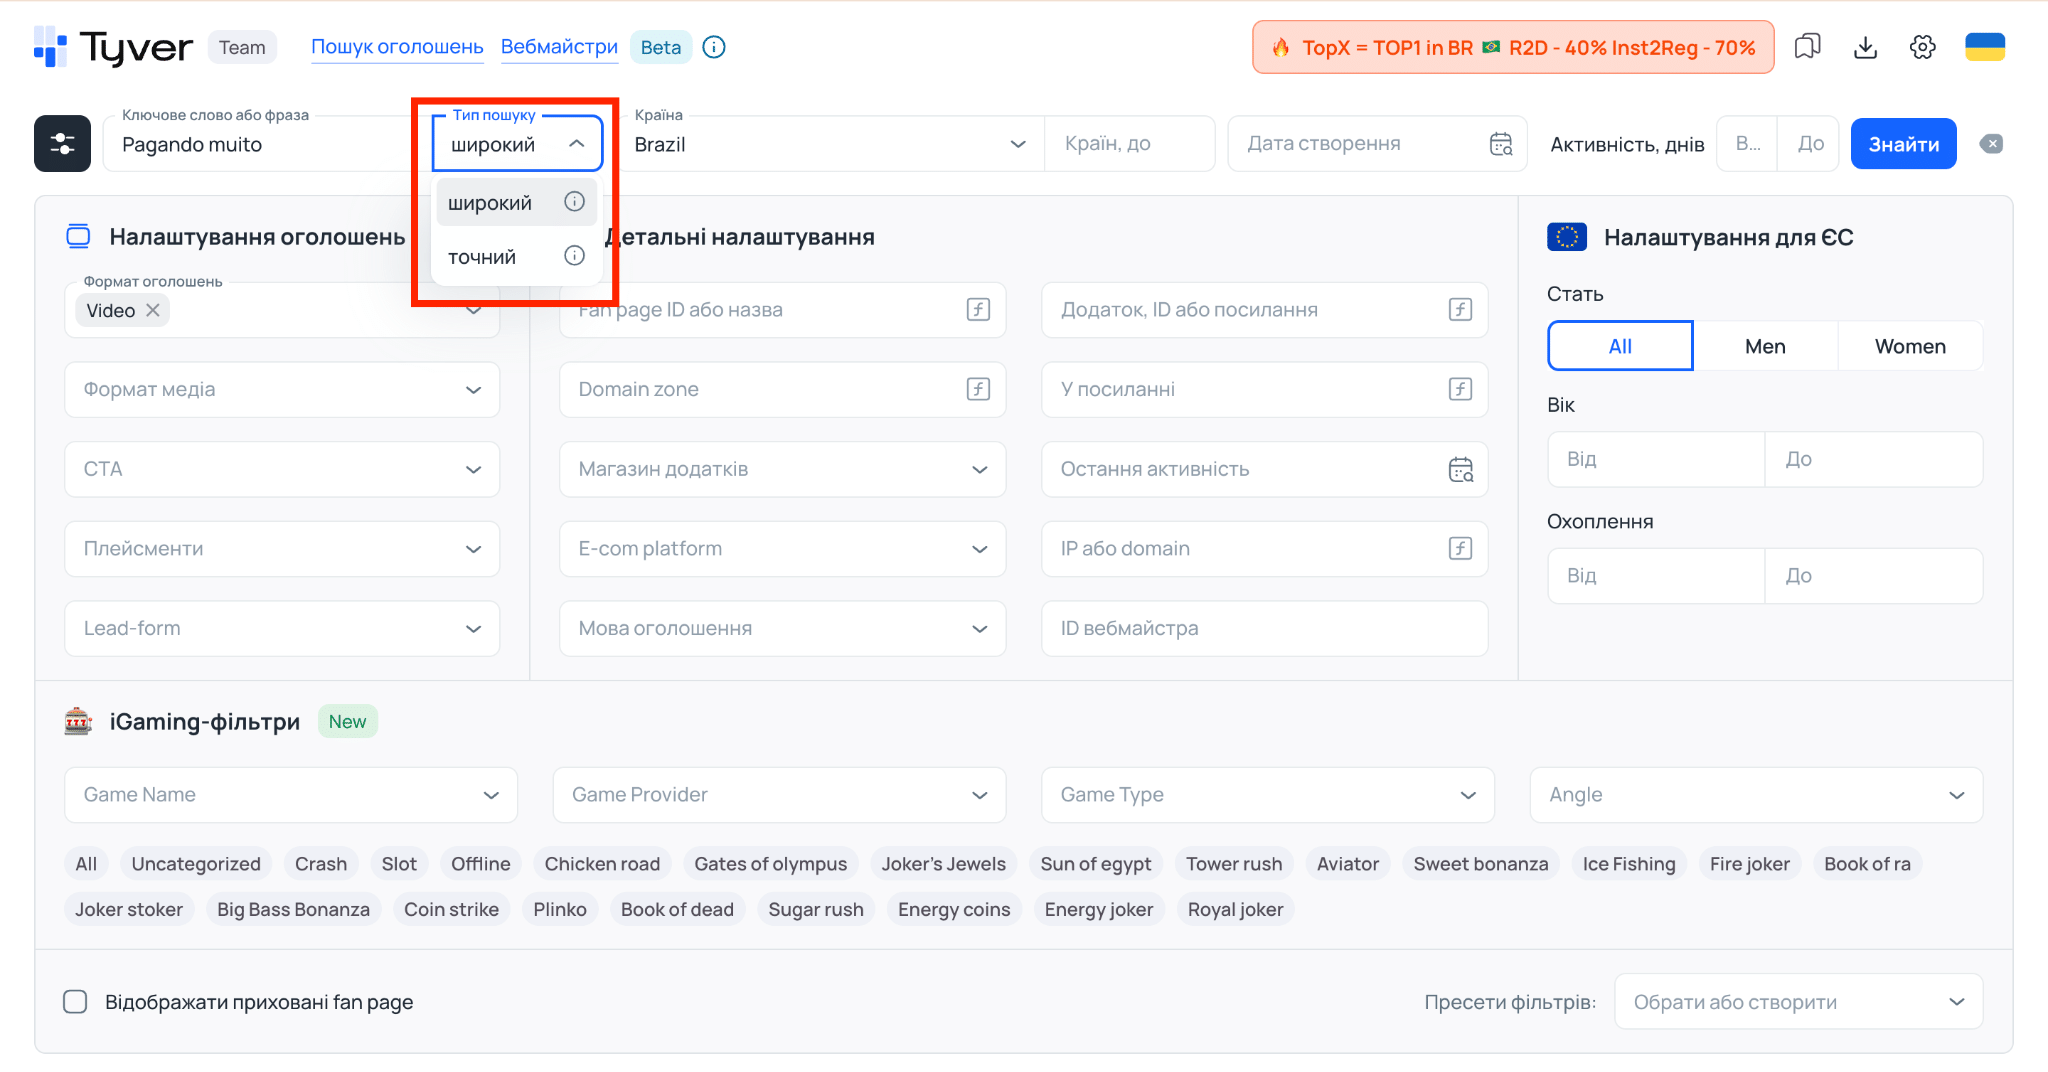Click function icon in Fan page ID field
Image resolution: width=2048 pixels, height=1072 pixels.
pos(978,310)
